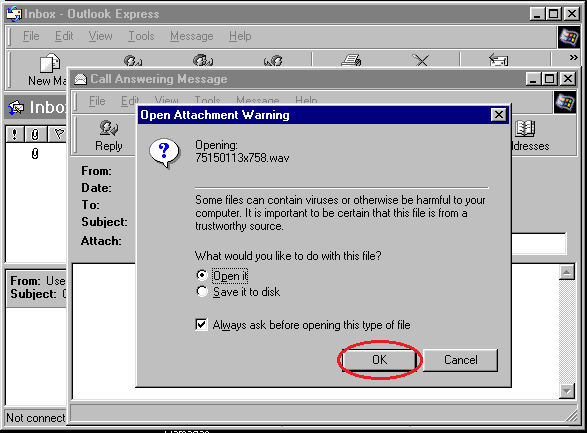This screenshot has height=433, width=587.
Task: Click the Send/Receive icon in toolbar
Action: tap(499, 60)
